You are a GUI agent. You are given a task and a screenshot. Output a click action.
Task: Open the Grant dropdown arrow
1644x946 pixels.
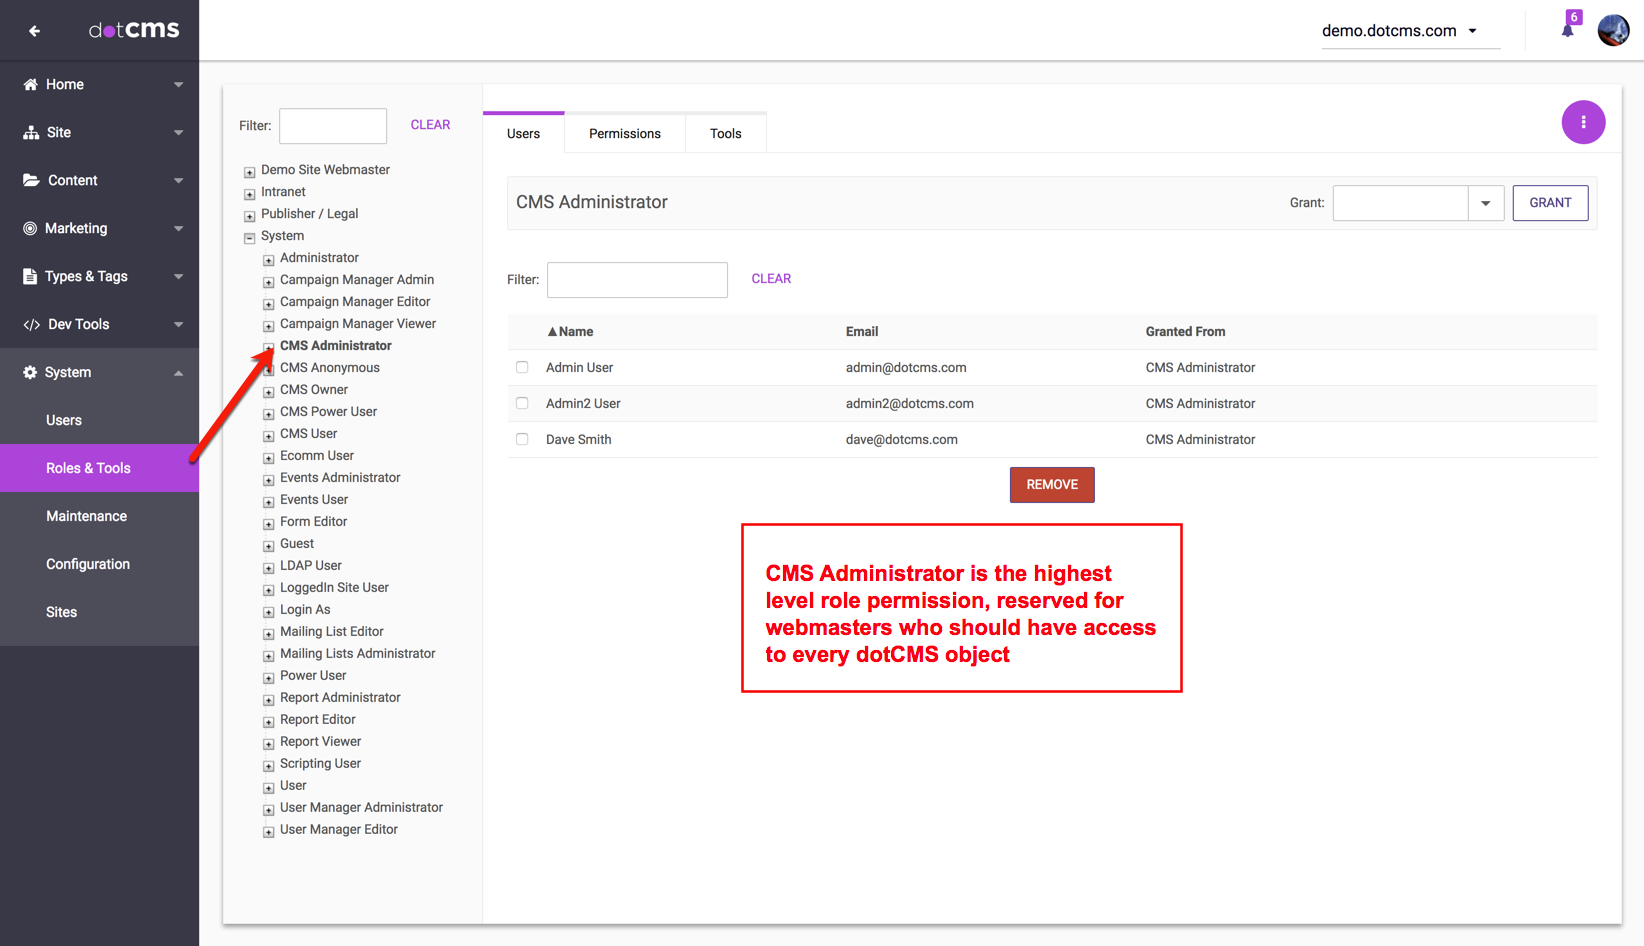coord(1485,203)
